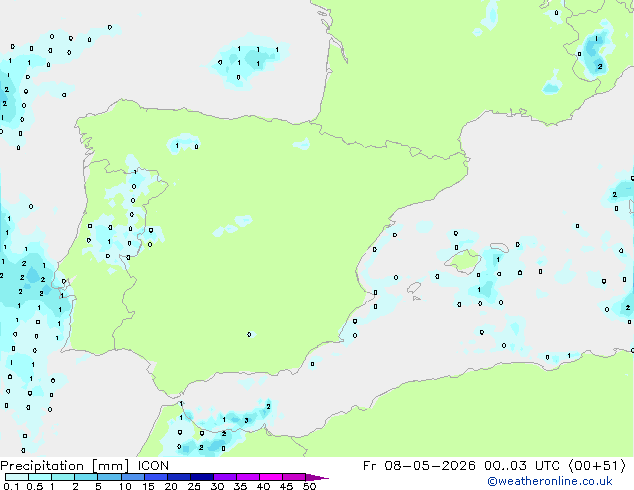The height and width of the screenshot is (490, 634).
Task: Pick the 0.5–1 mm legend swatch
Action: click(40, 477)
